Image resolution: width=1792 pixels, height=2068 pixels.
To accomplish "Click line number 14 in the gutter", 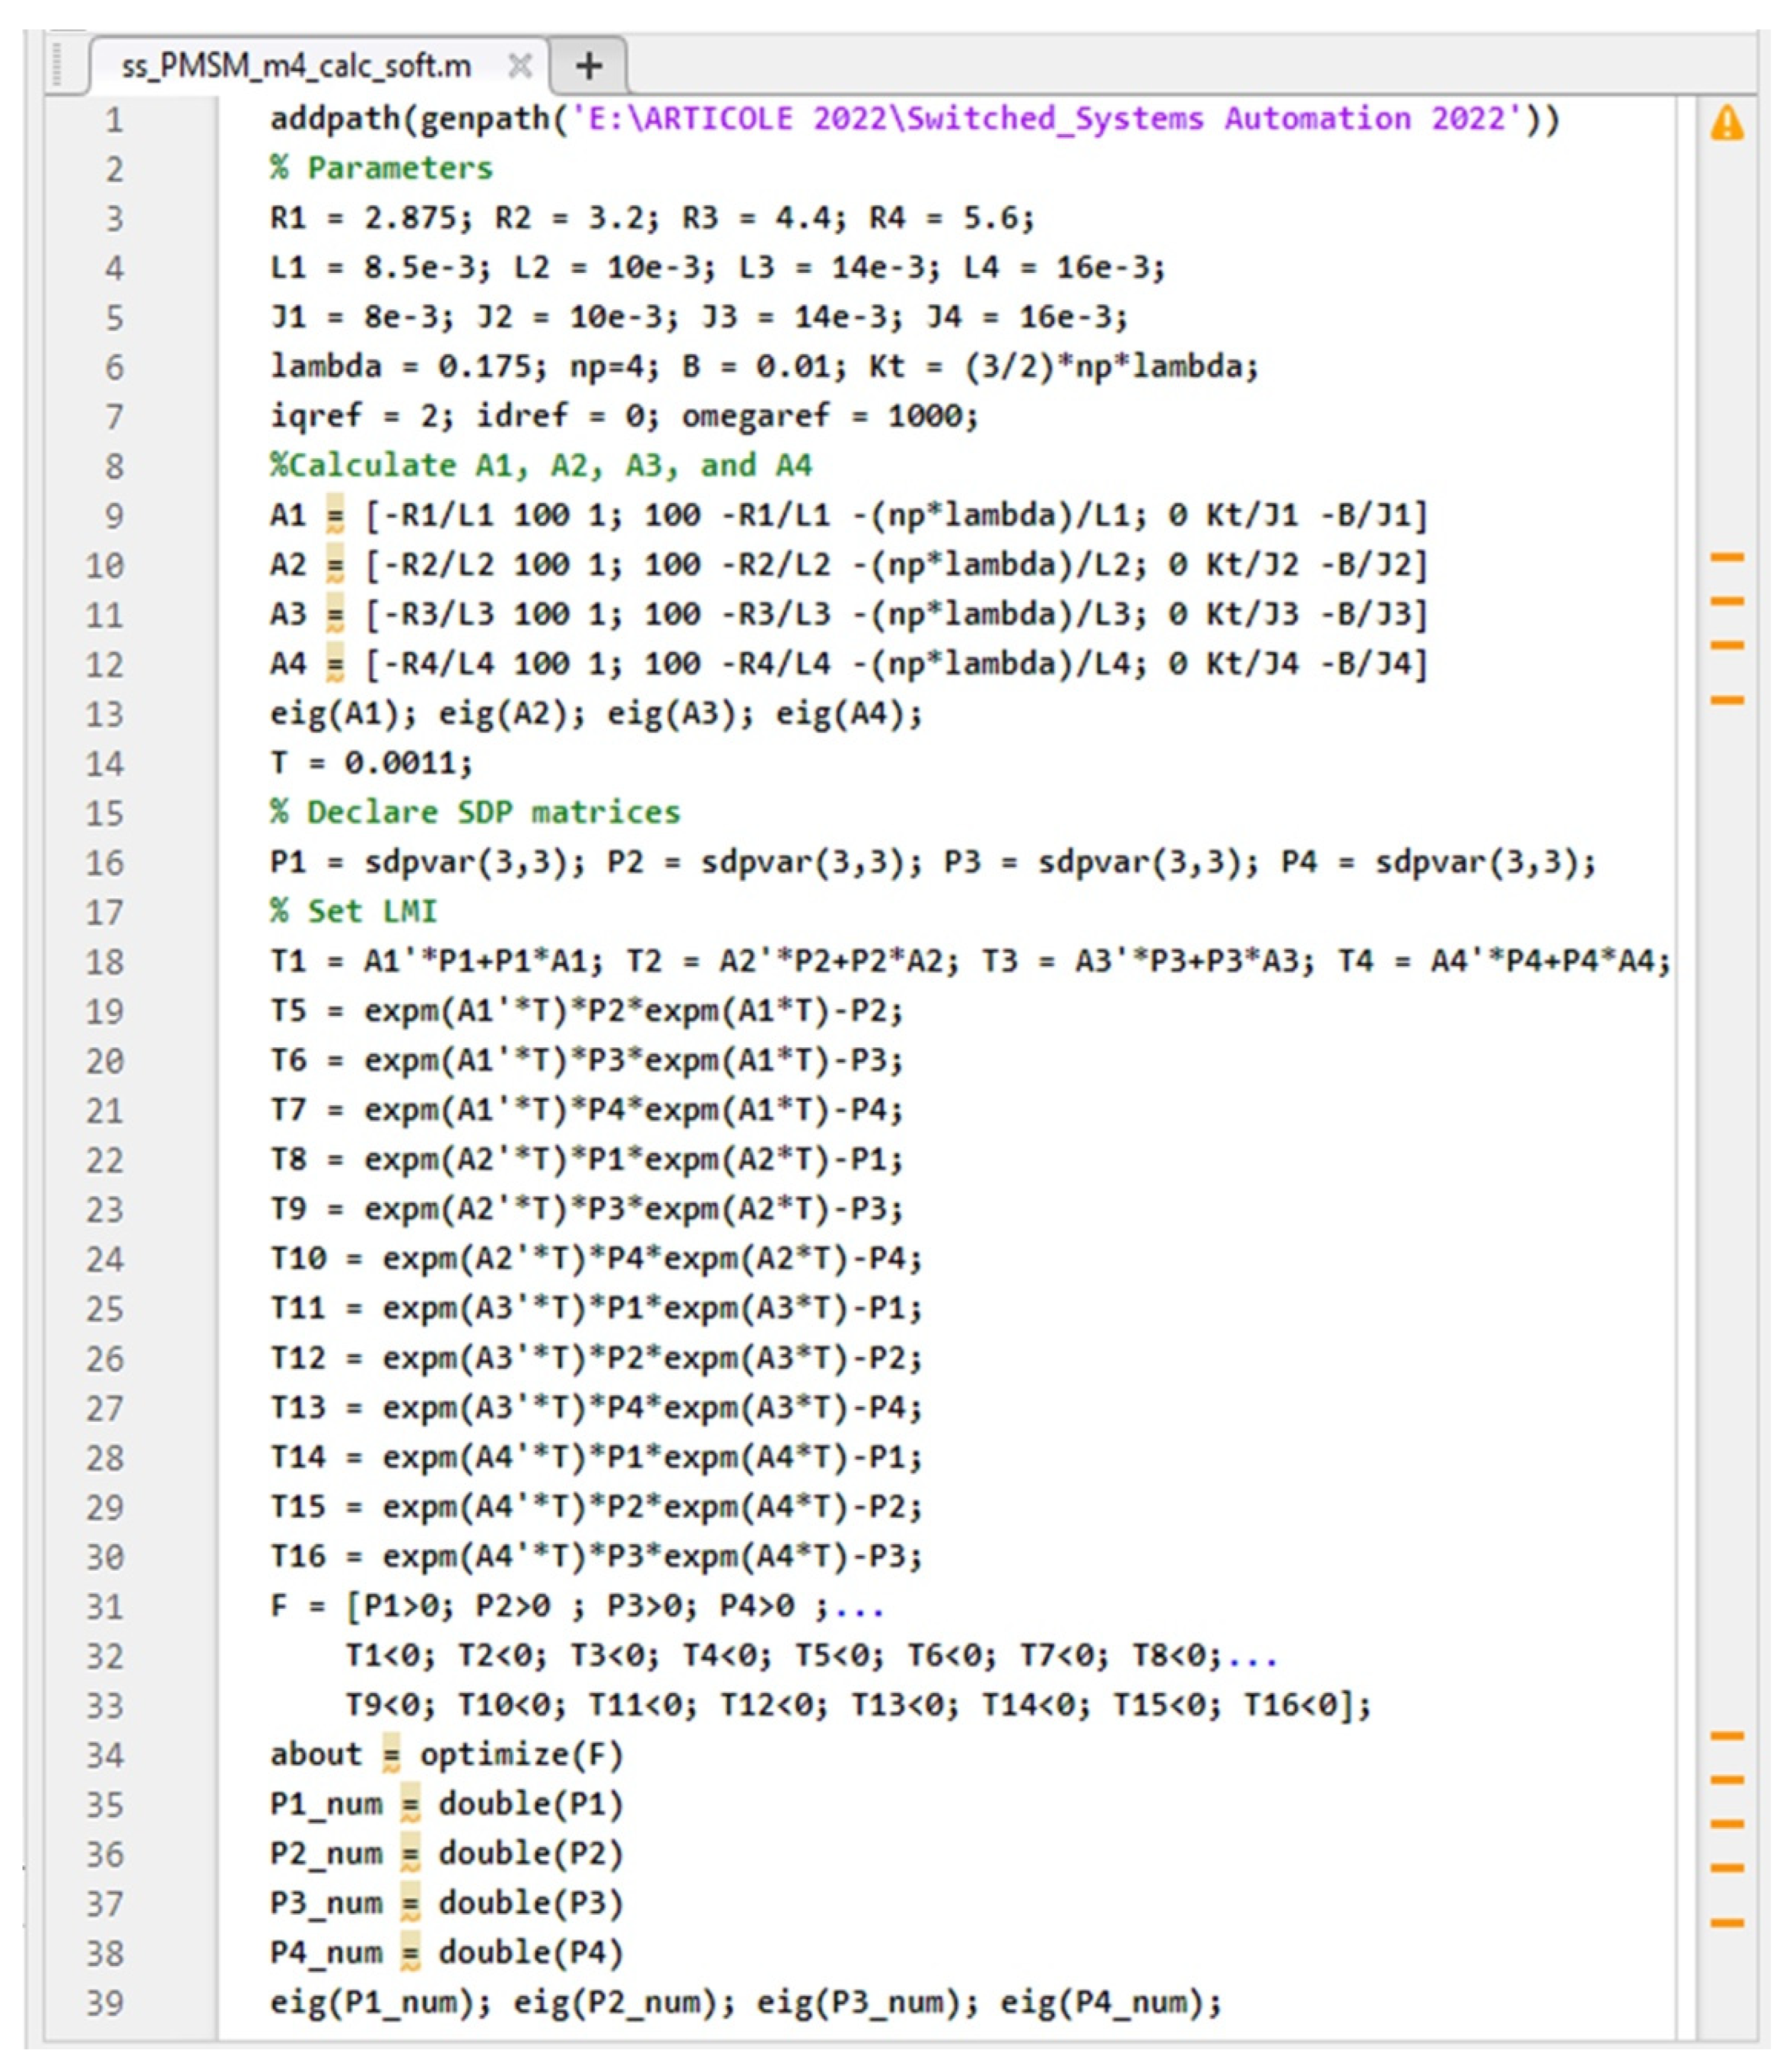I will (x=104, y=764).
